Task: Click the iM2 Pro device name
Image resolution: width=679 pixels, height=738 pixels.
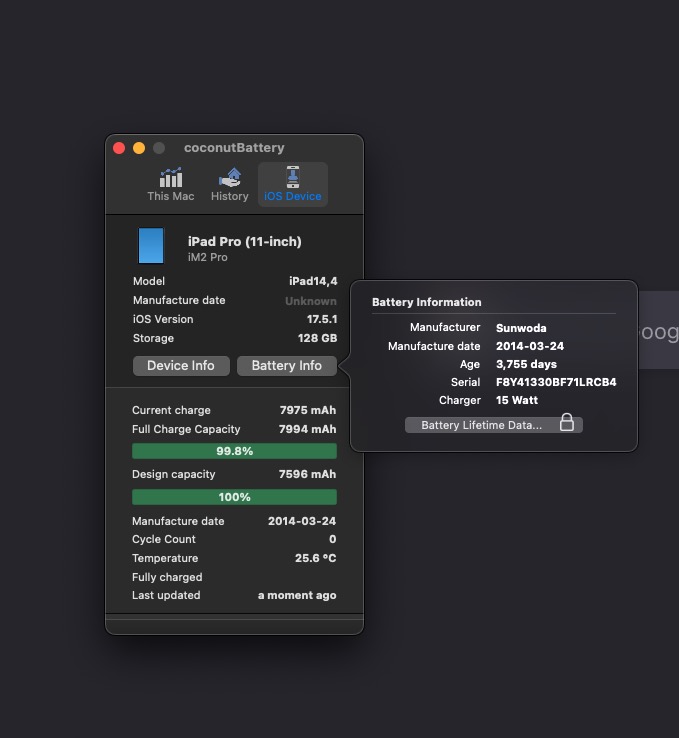Action: click(208, 257)
